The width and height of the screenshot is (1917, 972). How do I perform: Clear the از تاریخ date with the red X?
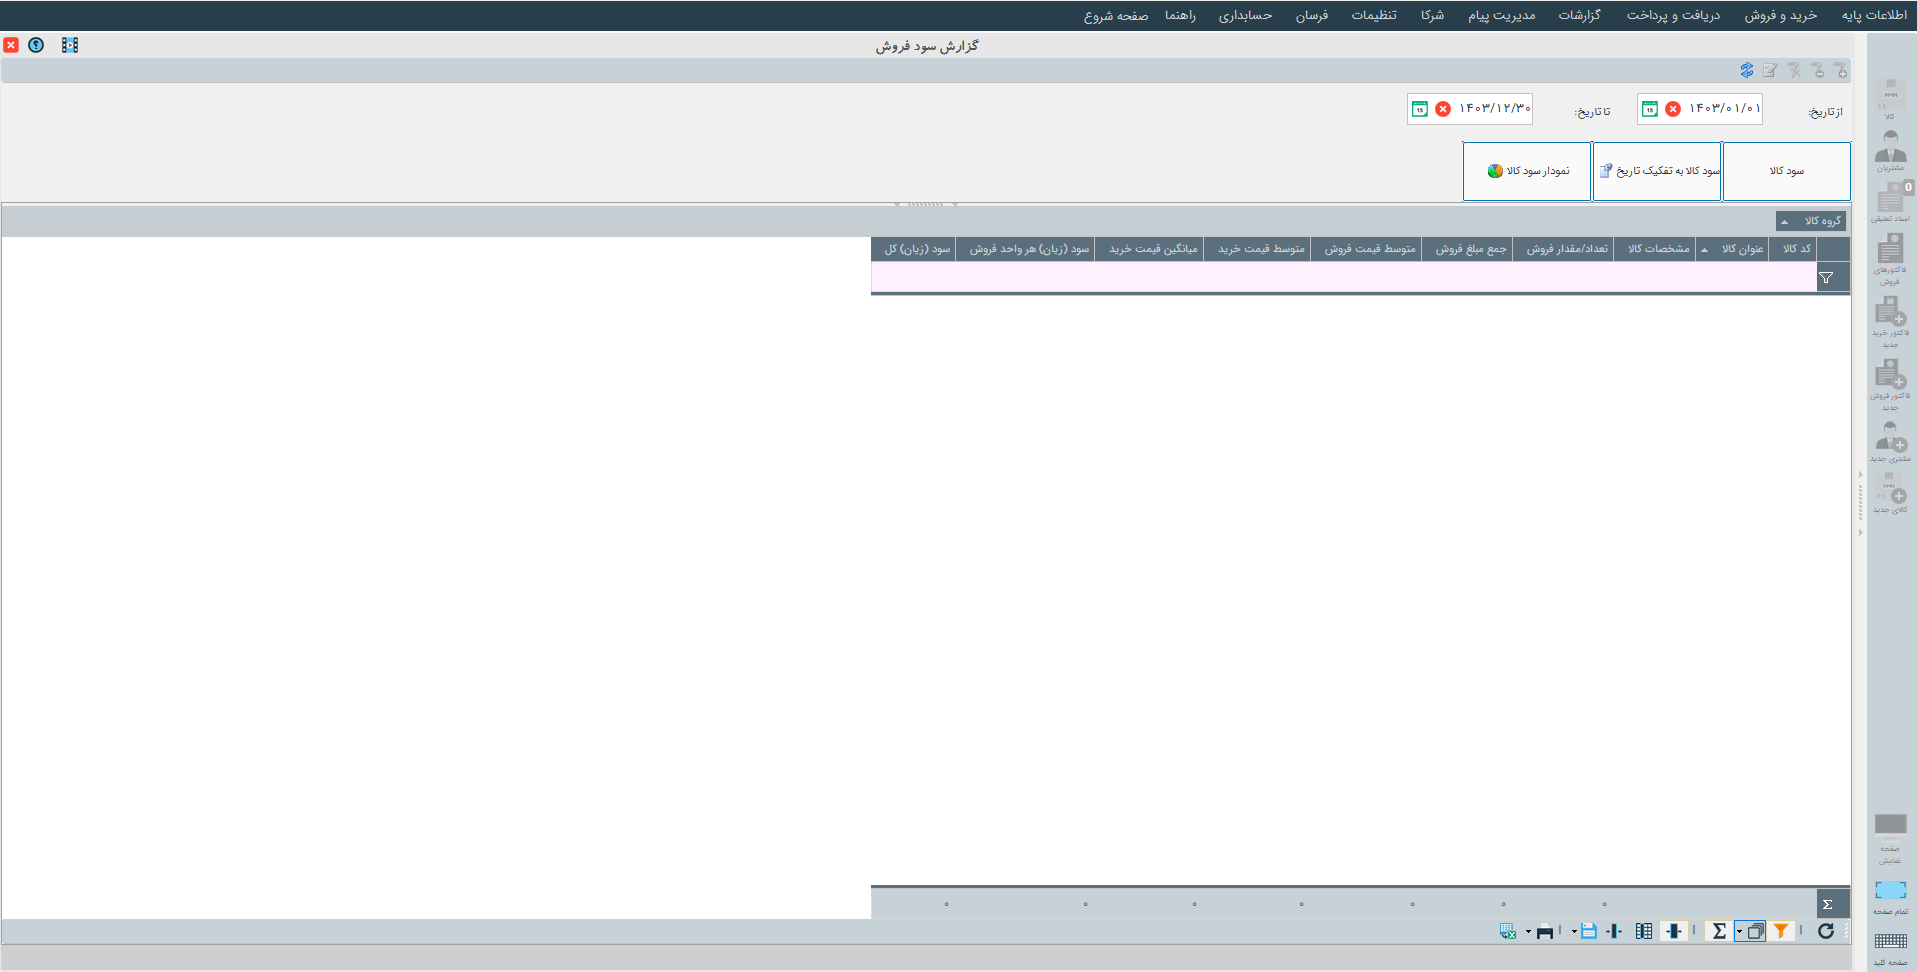1673,109
